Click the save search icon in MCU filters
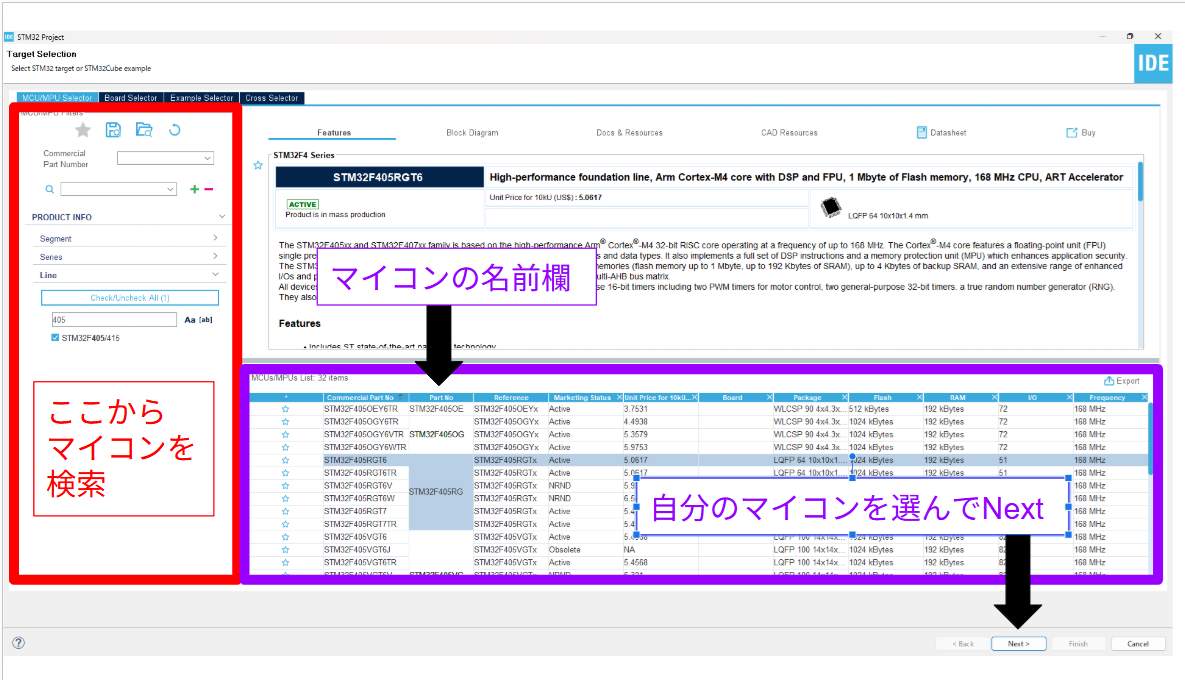Image resolution: width=1185 pixels, height=680 pixels. click(x=113, y=130)
